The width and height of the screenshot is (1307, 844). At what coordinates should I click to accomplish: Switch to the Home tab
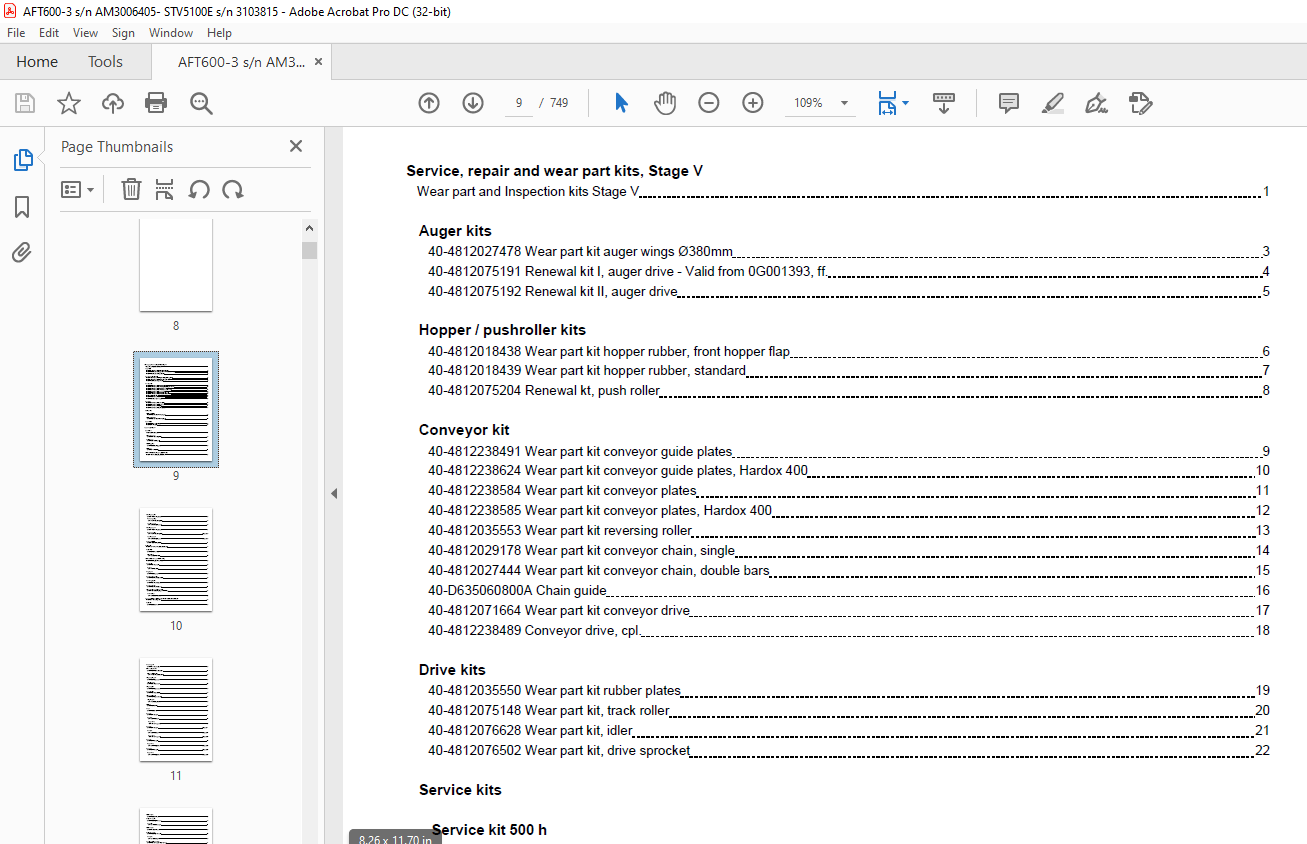(x=37, y=62)
